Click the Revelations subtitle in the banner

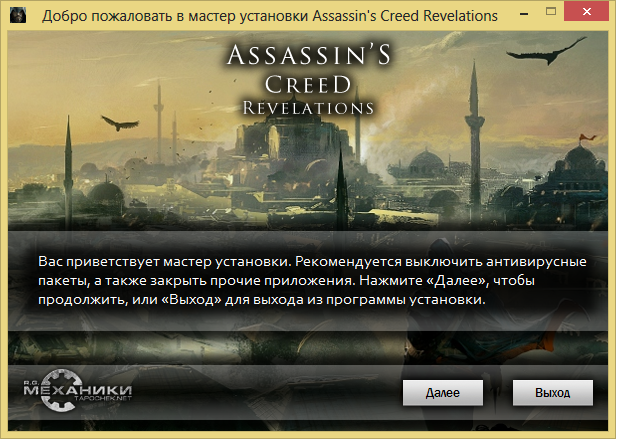pyautogui.click(x=308, y=108)
